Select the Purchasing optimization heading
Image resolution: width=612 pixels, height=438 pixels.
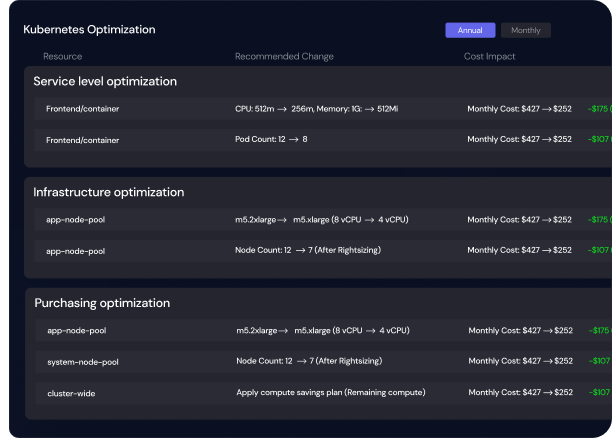coord(102,303)
